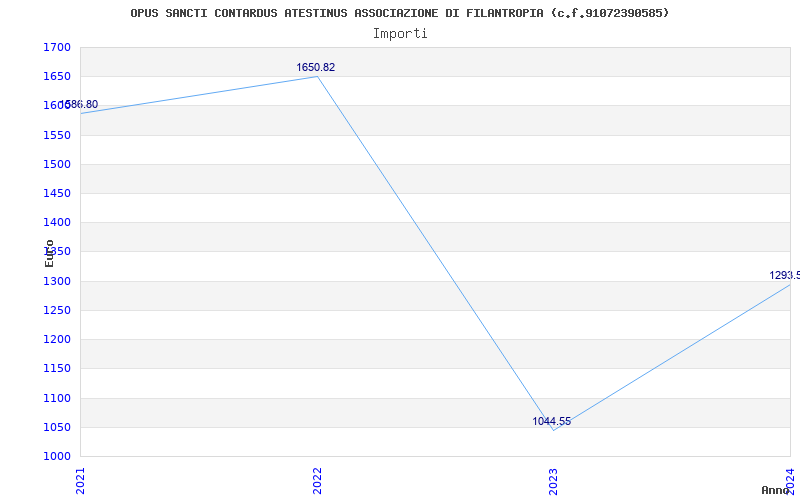Viewport: 800px width, 500px height.
Task: Click the 1050 y-axis tick label
Action: click(57, 427)
